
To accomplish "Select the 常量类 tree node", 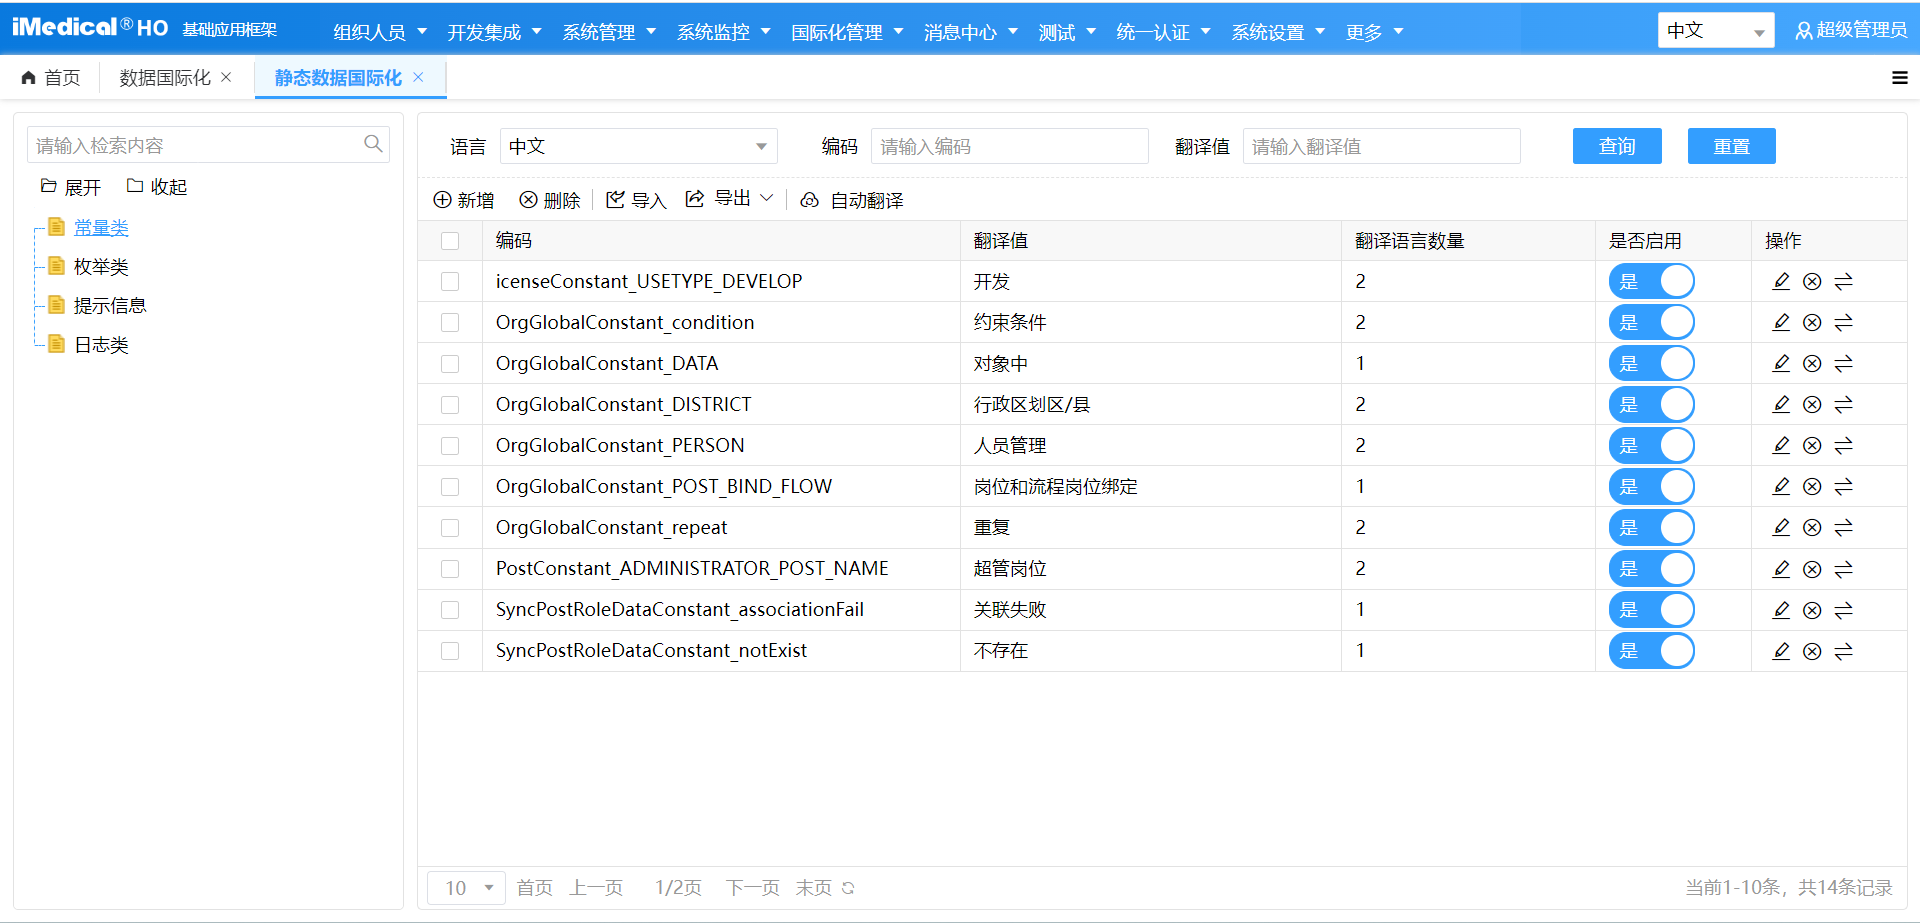I will tap(101, 228).
